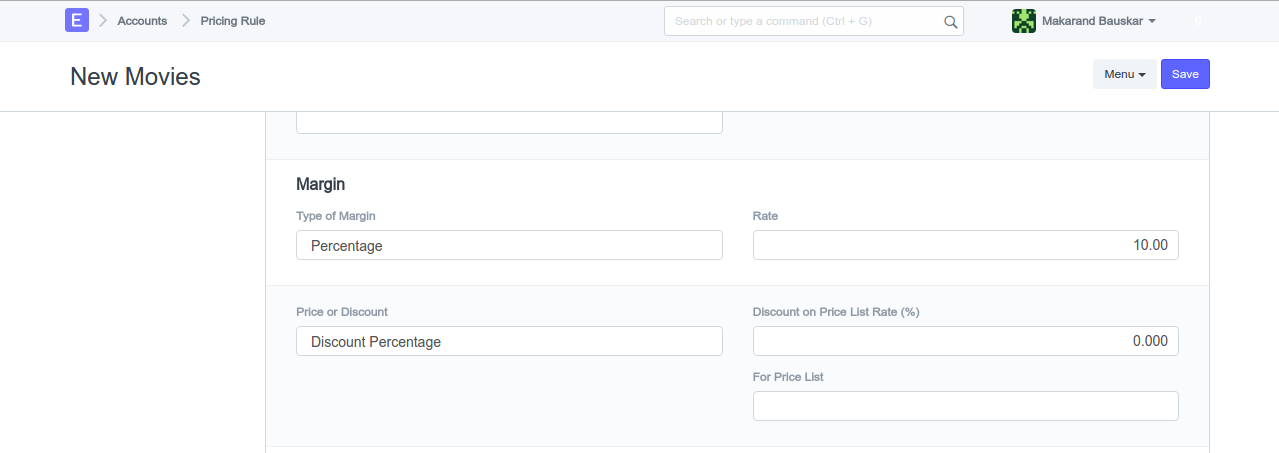Image resolution: width=1279 pixels, height=453 pixels.
Task: Open the Makarand Bauskar user dropdown
Action: pos(1098,21)
